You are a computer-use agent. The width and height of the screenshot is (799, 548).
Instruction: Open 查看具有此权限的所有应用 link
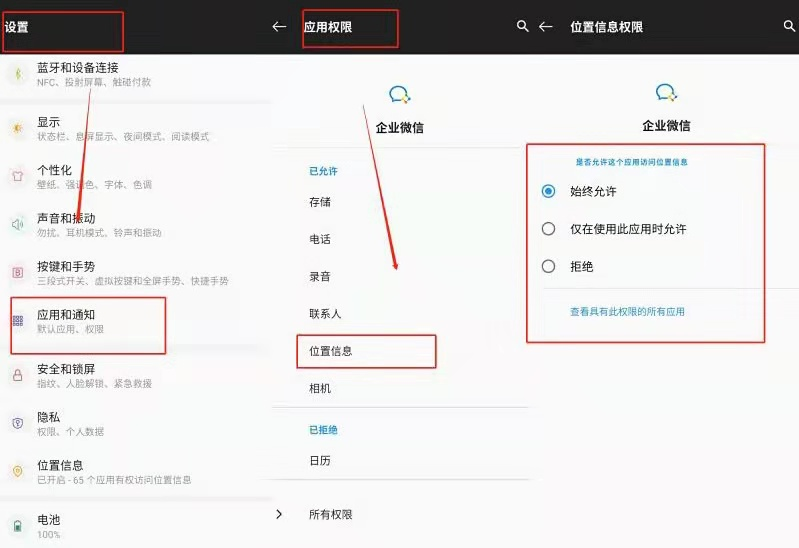(627, 311)
